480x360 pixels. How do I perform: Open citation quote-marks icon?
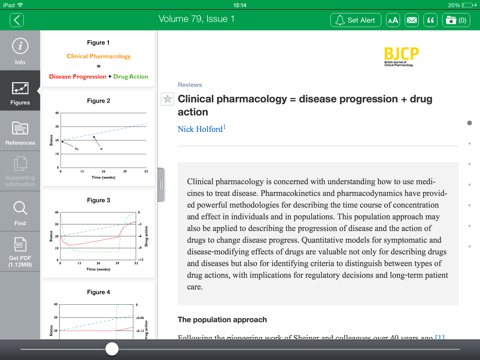point(430,20)
